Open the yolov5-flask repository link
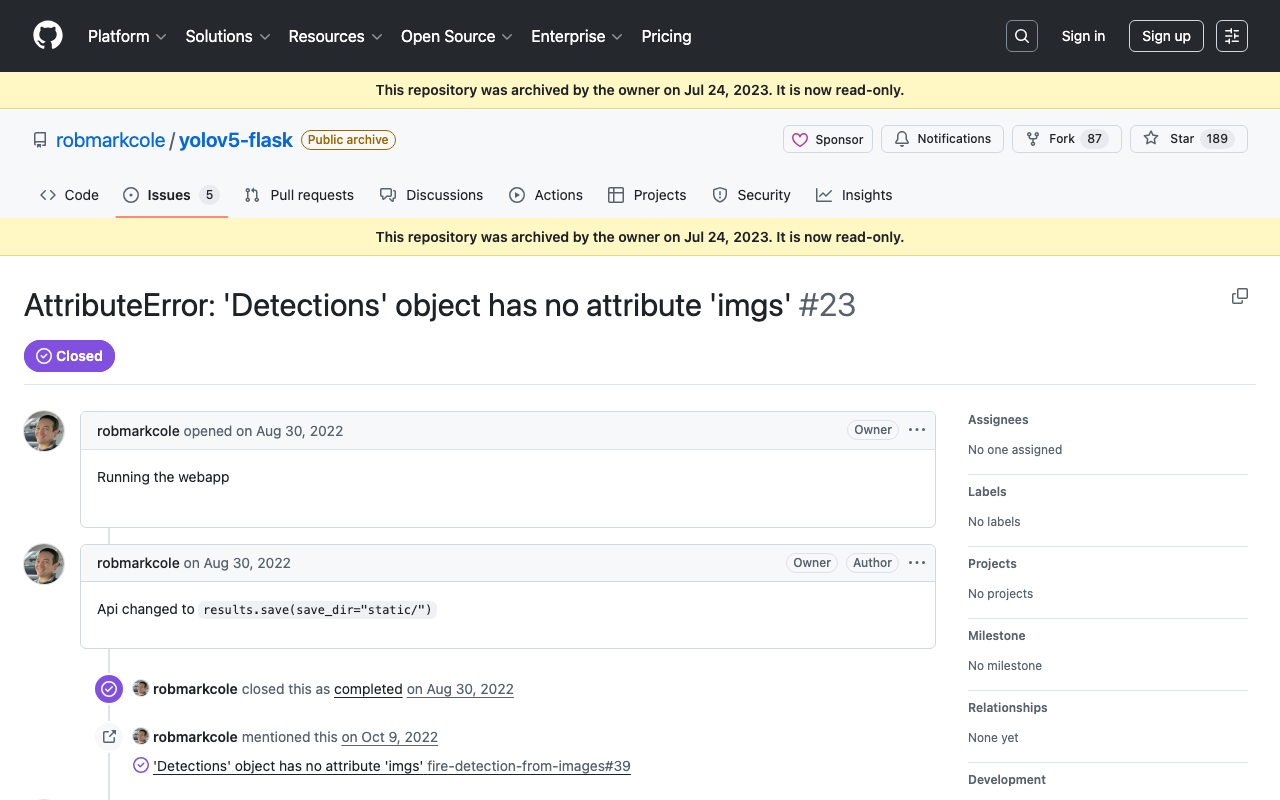This screenshot has width=1280, height=800. 236,140
